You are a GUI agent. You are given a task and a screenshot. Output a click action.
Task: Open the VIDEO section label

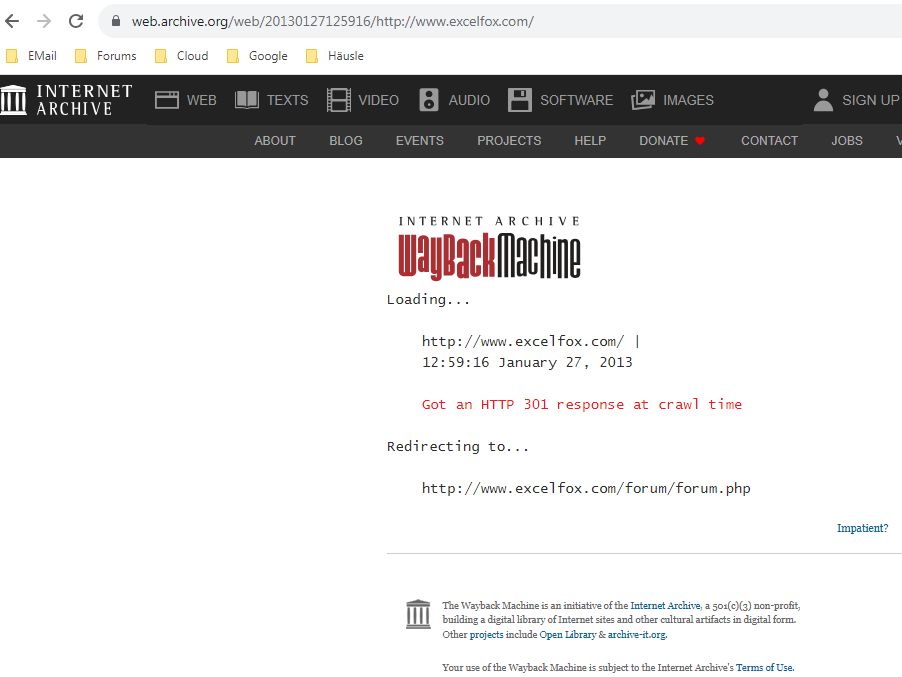coord(379,100)
